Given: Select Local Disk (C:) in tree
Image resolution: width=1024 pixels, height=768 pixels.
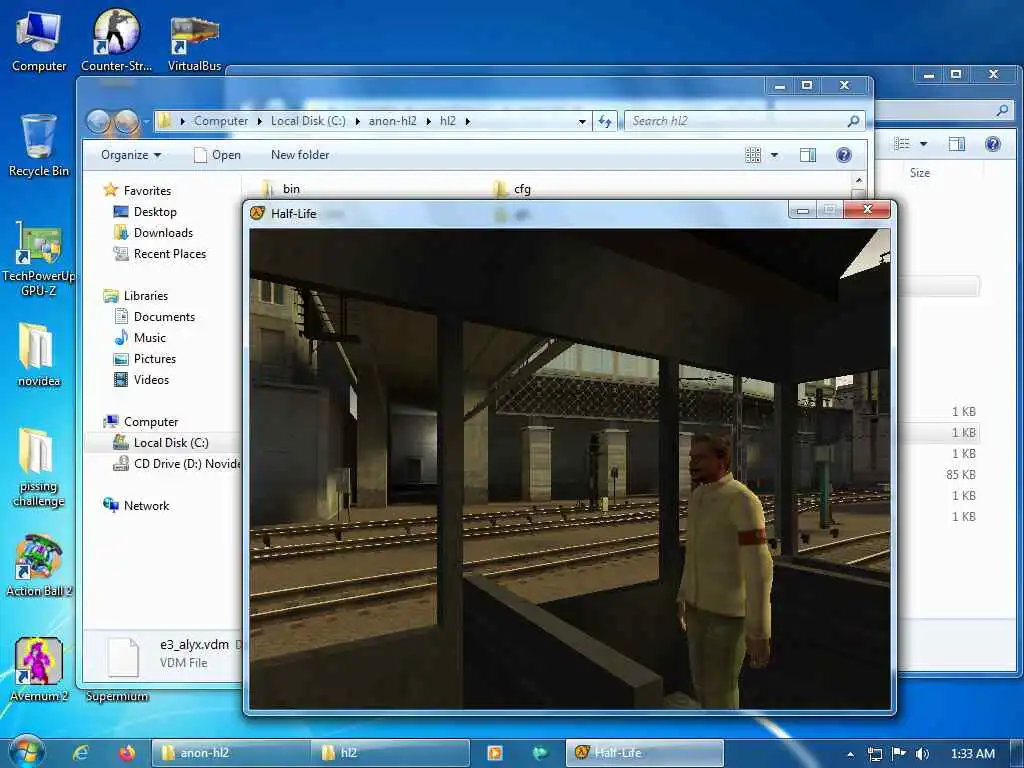Looking at the screenshot, I should pyautogui.click(x=161, y=443).
